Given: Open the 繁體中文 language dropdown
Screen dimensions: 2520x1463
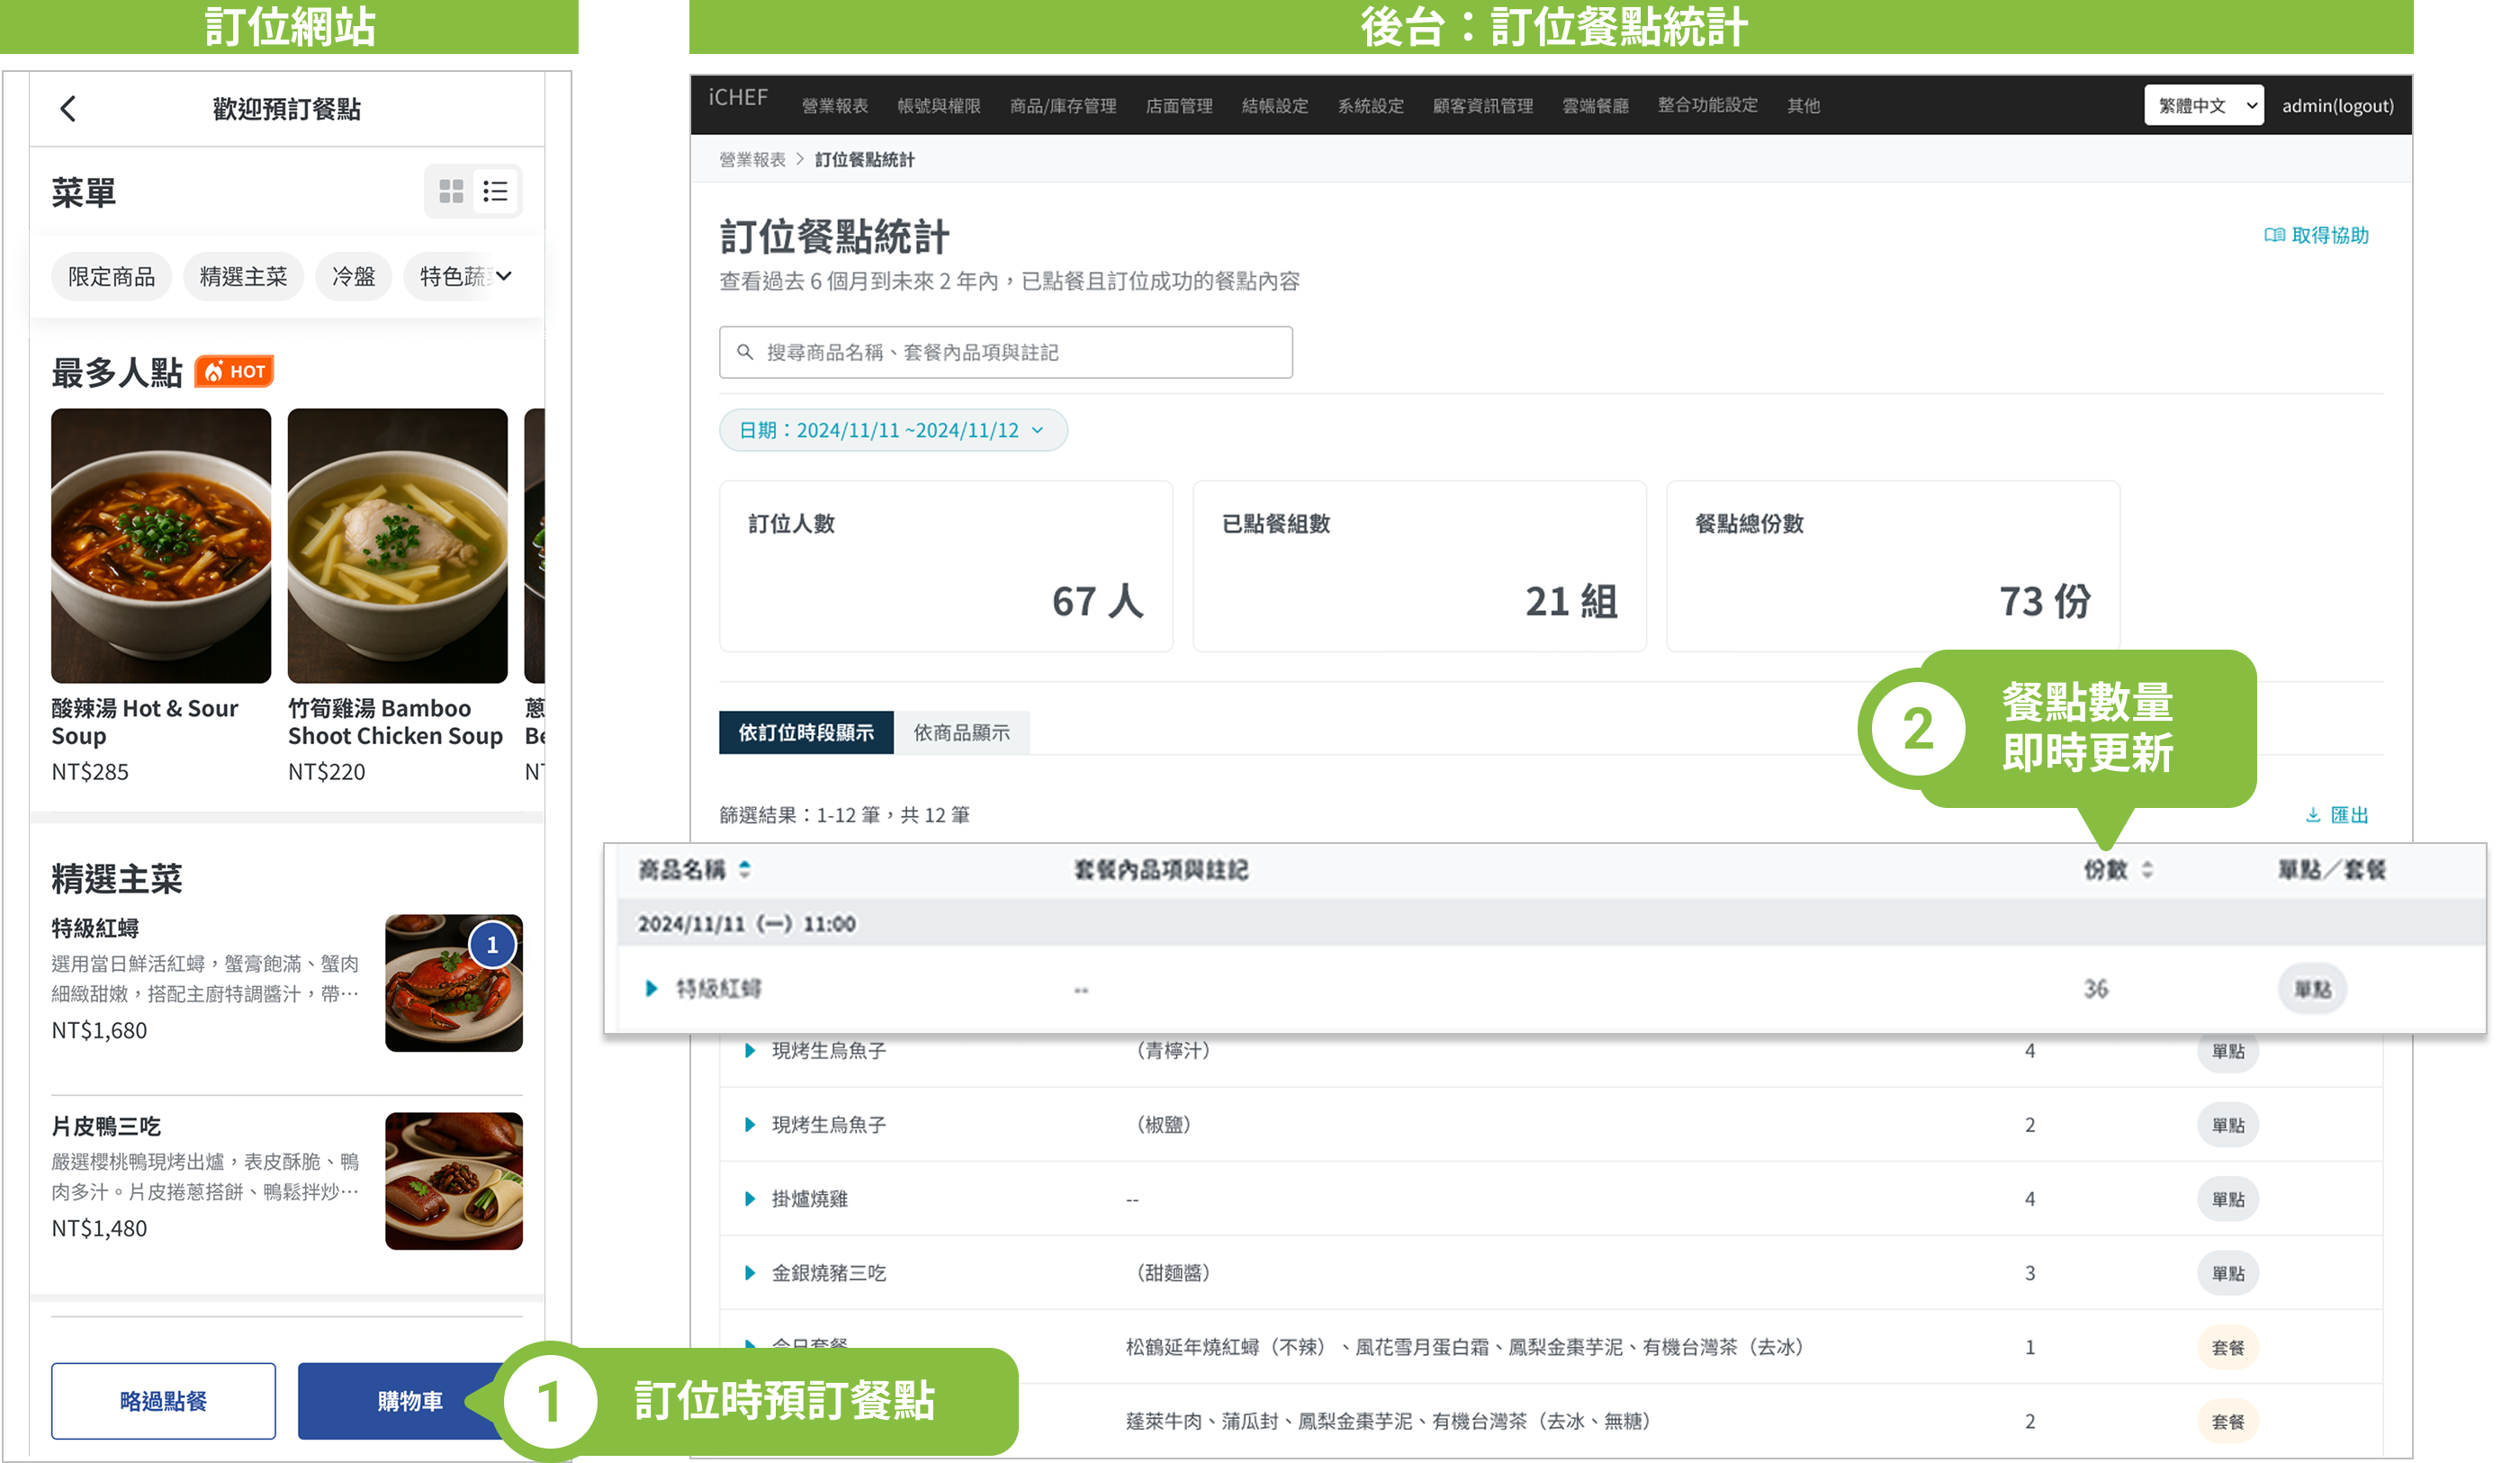Looking at the screenshot, I should (2203, 105).
